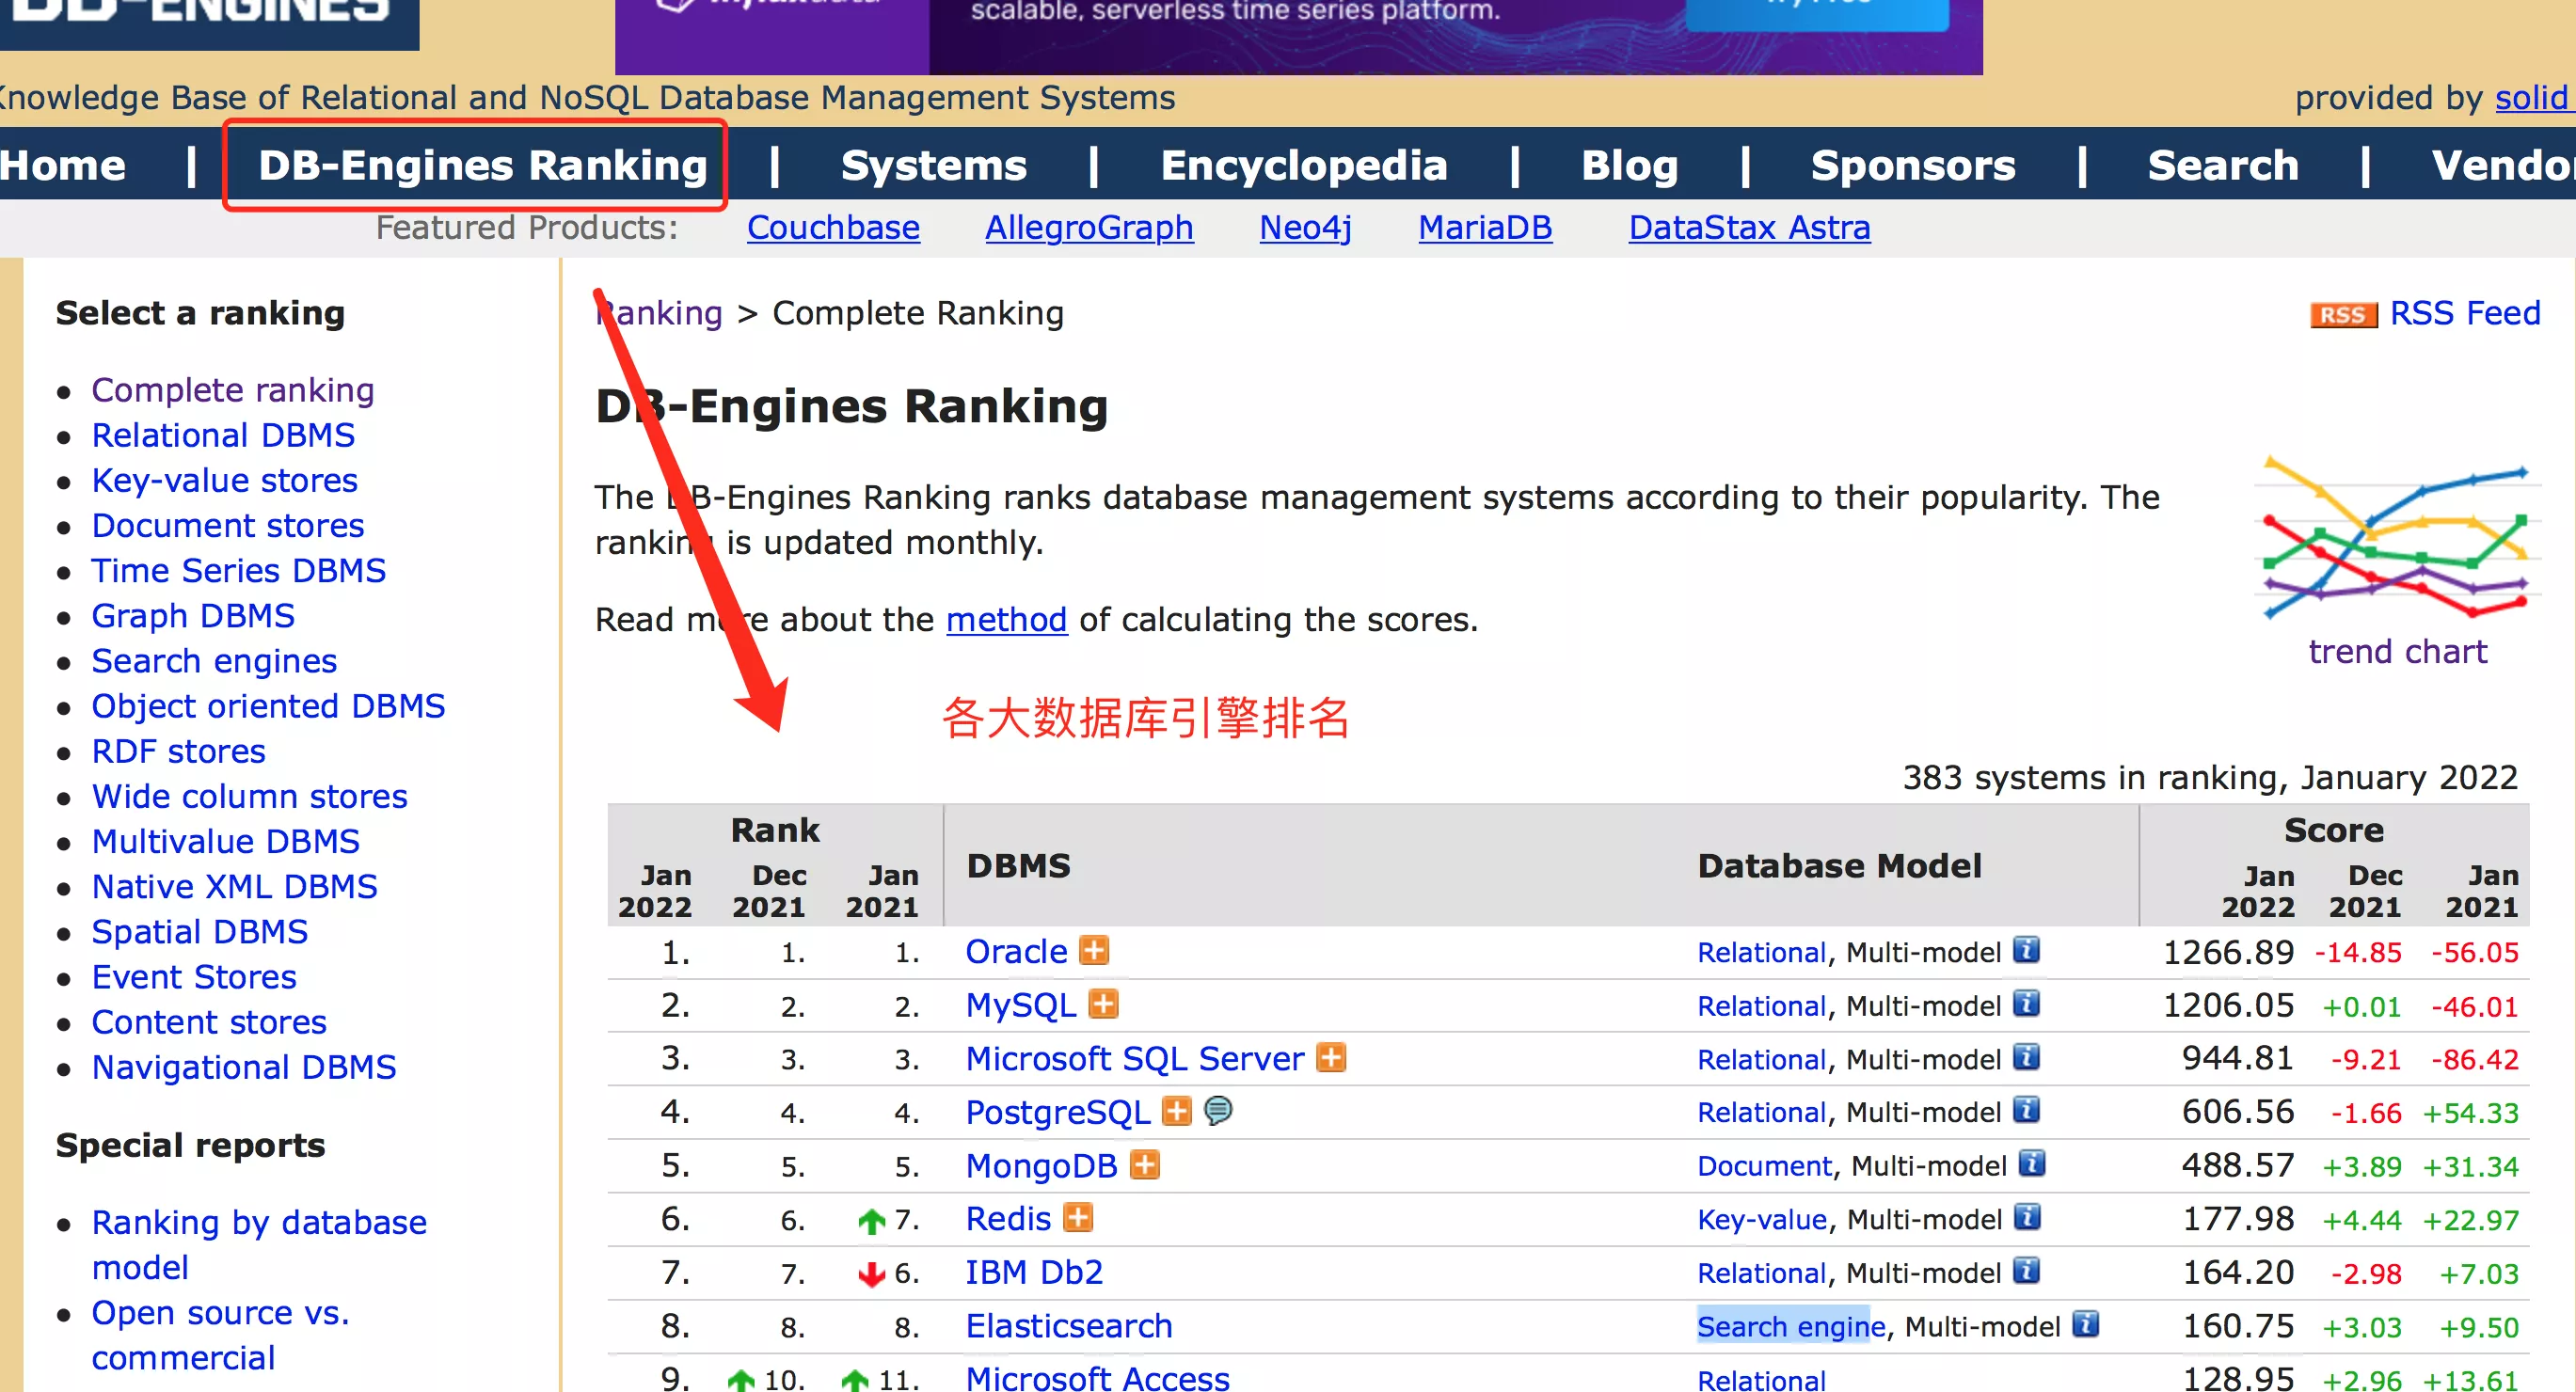2576x1392 pixels.
Task: Select Key-value stores ranking
Action: 225,480
